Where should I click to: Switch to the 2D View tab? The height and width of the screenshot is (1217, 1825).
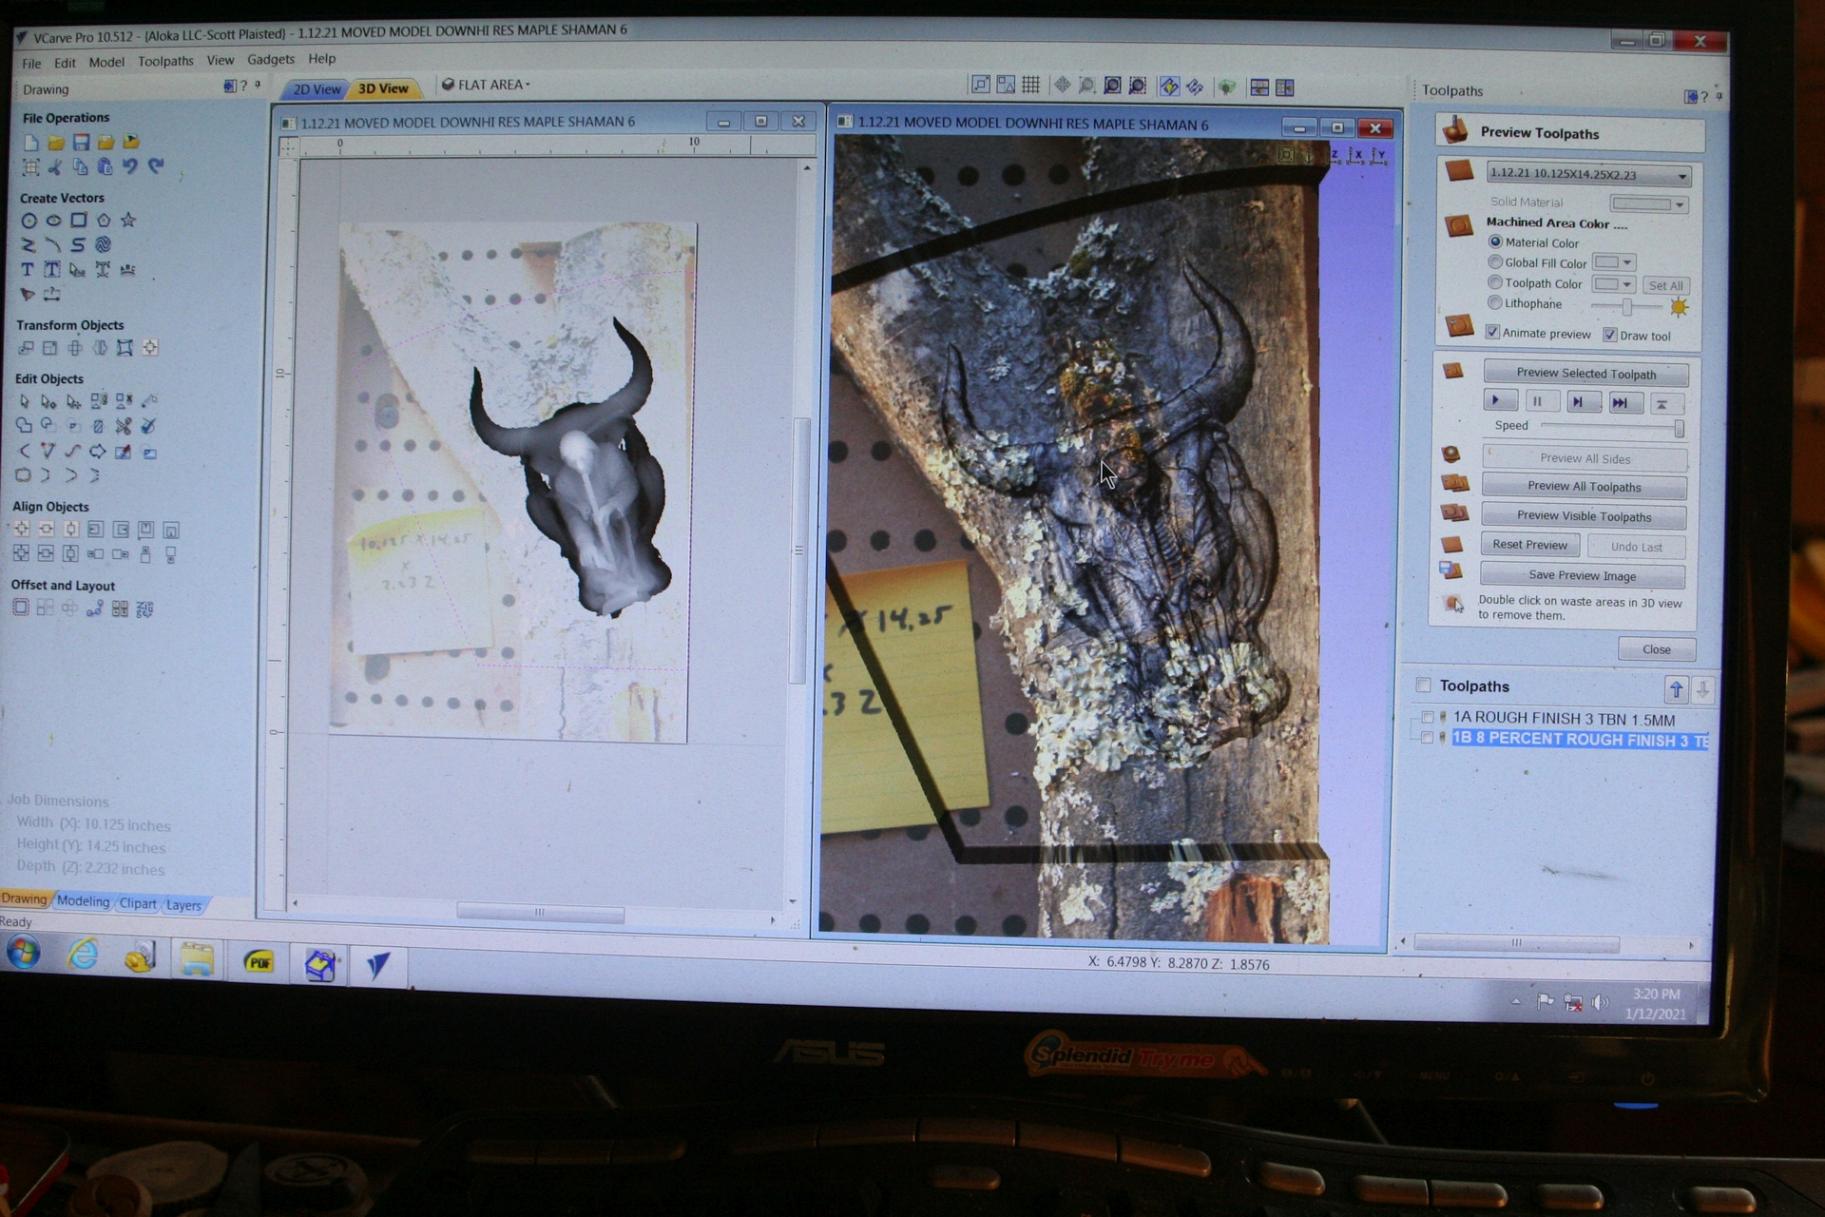click(x=317, y=89)
